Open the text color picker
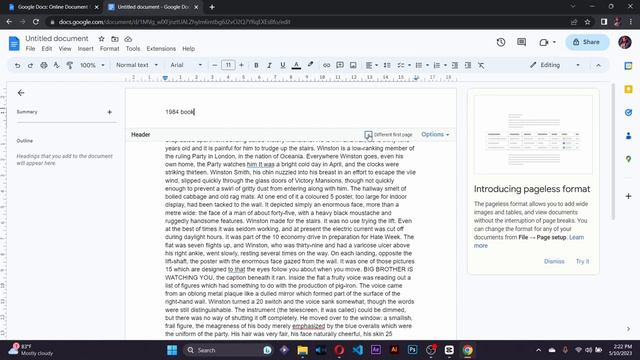This screenshot has width=640, height=360. [296, 65]
